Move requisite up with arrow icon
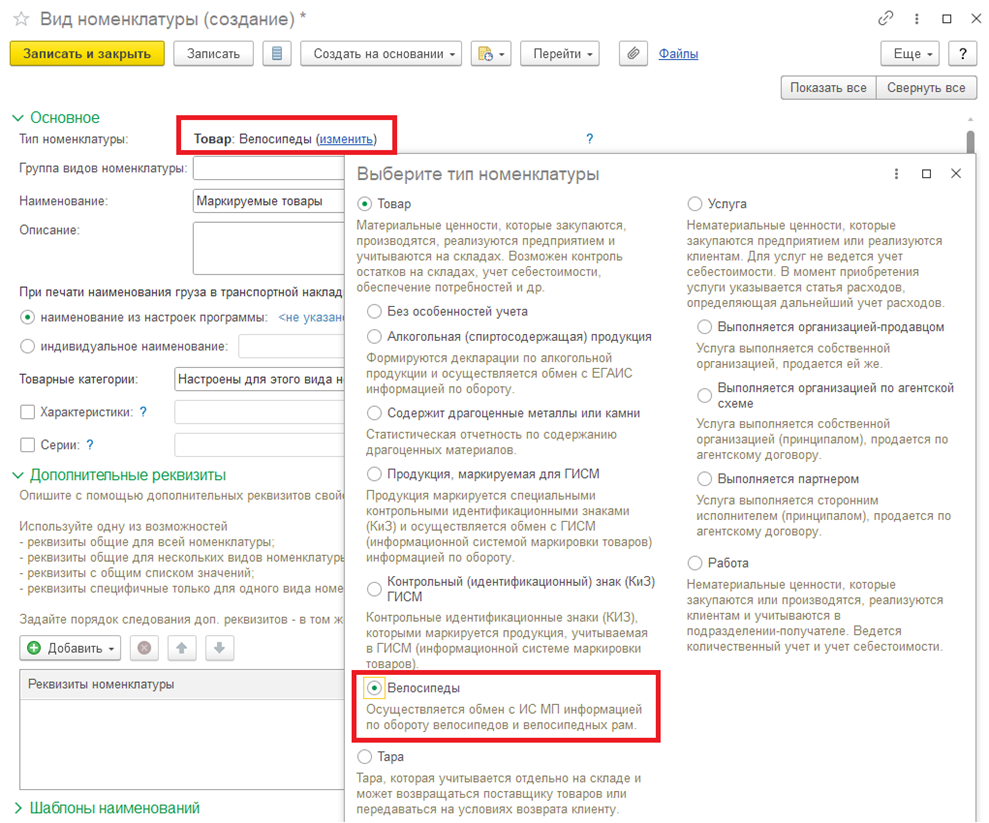The width and height of the screenshot is (989, 823). click(x=182, y=648)
